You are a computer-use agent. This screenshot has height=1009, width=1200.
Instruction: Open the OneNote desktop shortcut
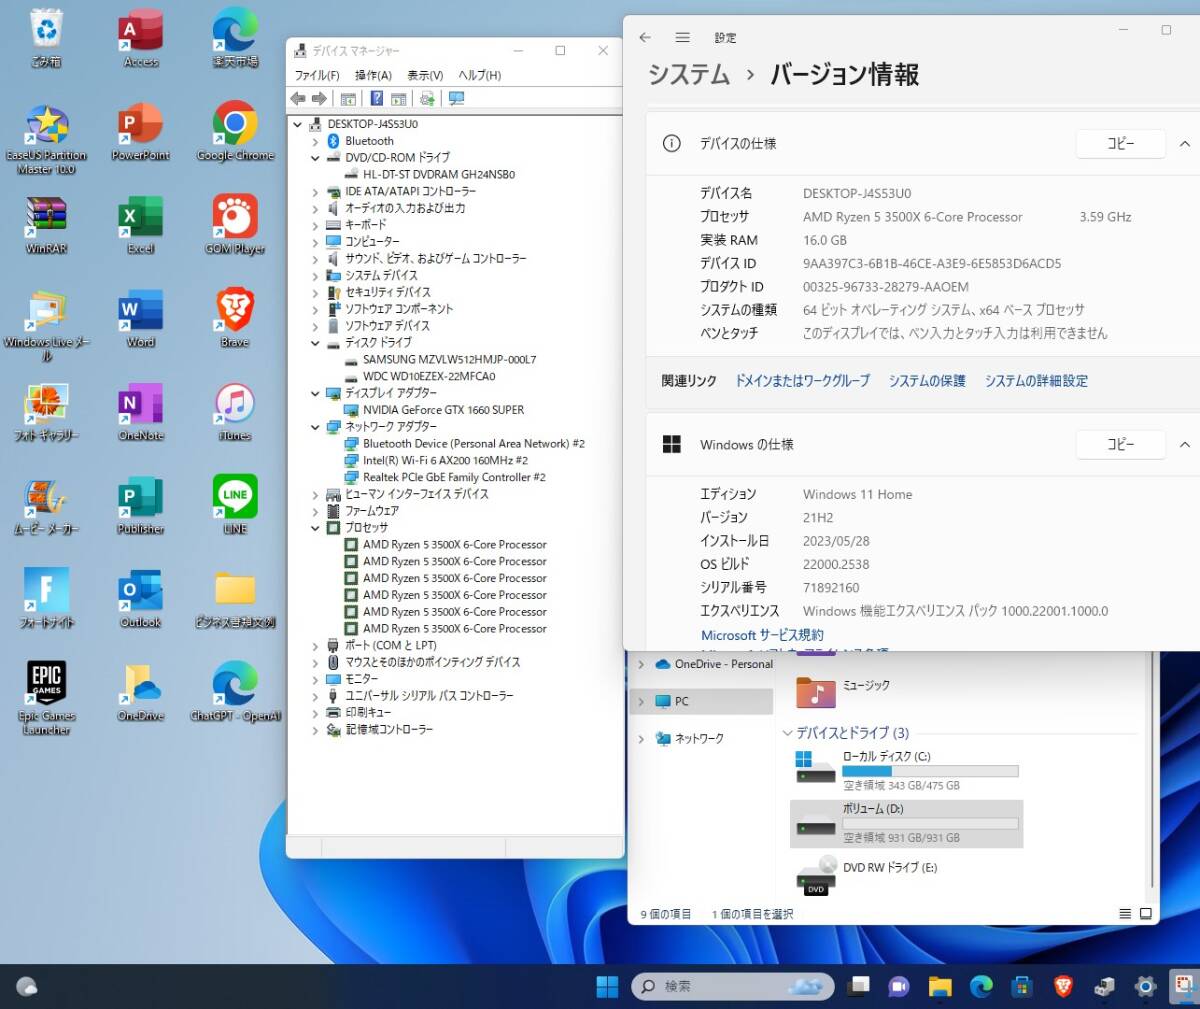(x=141, y=411)
